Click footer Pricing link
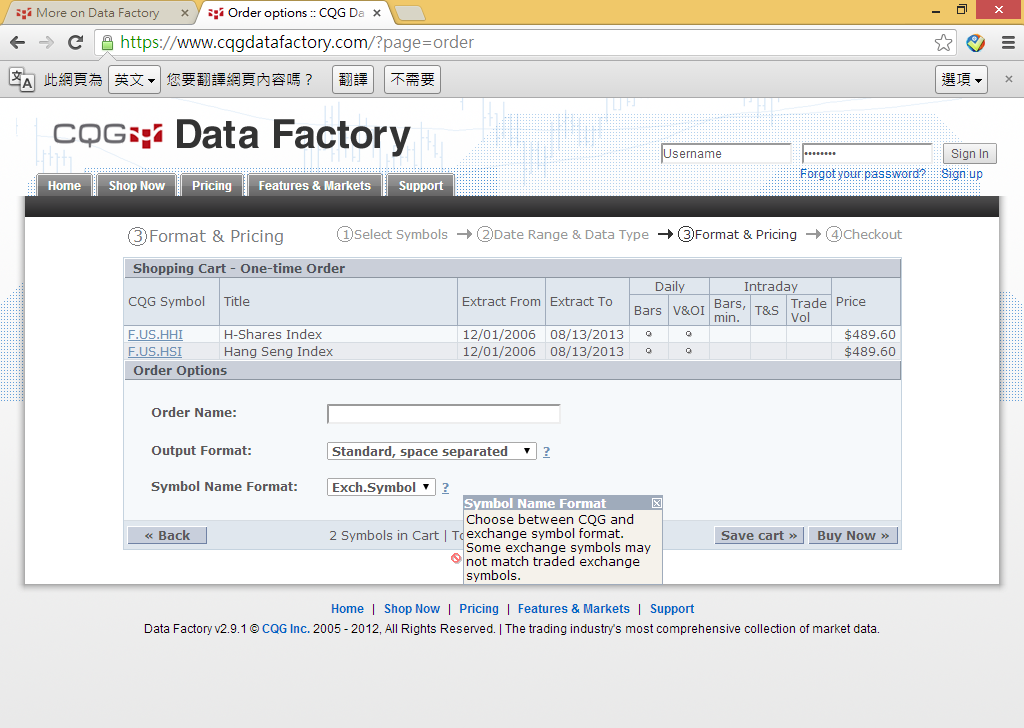1024x728 pixels. click(479, 609)
